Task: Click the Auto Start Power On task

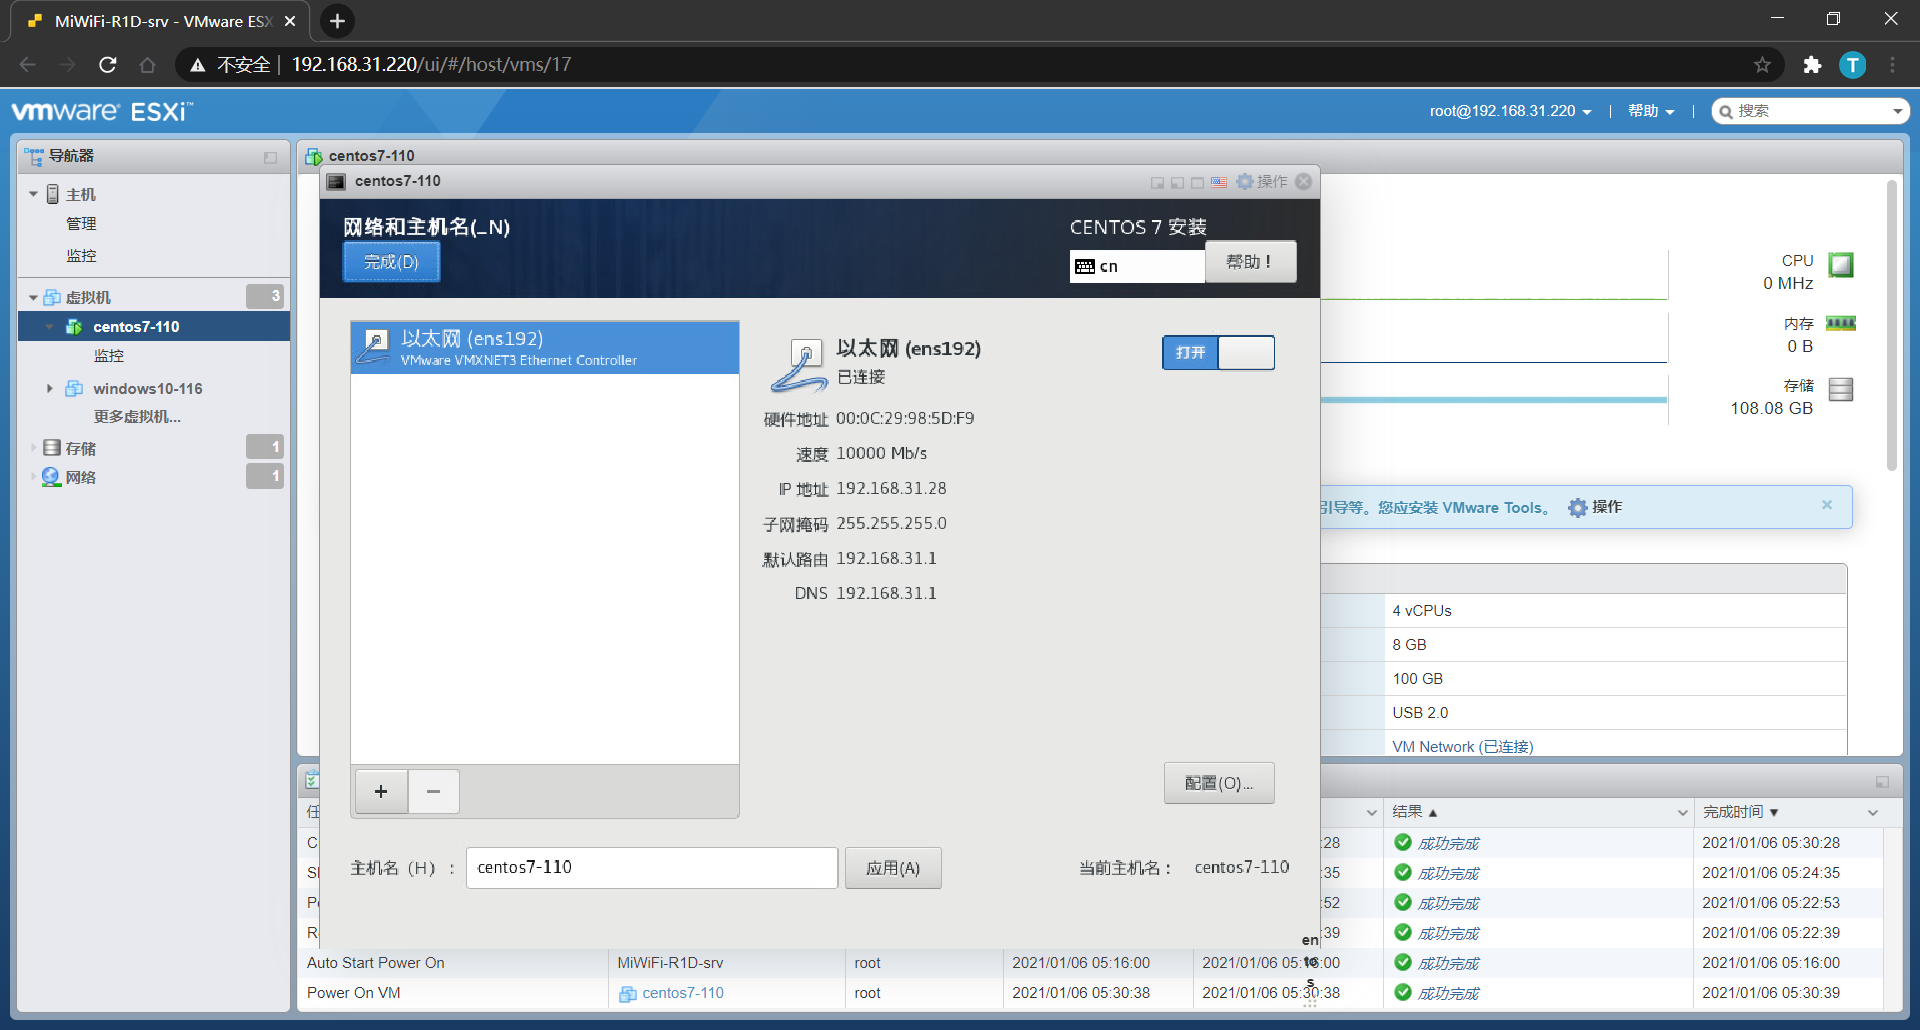Action: (x=375, y=963)
